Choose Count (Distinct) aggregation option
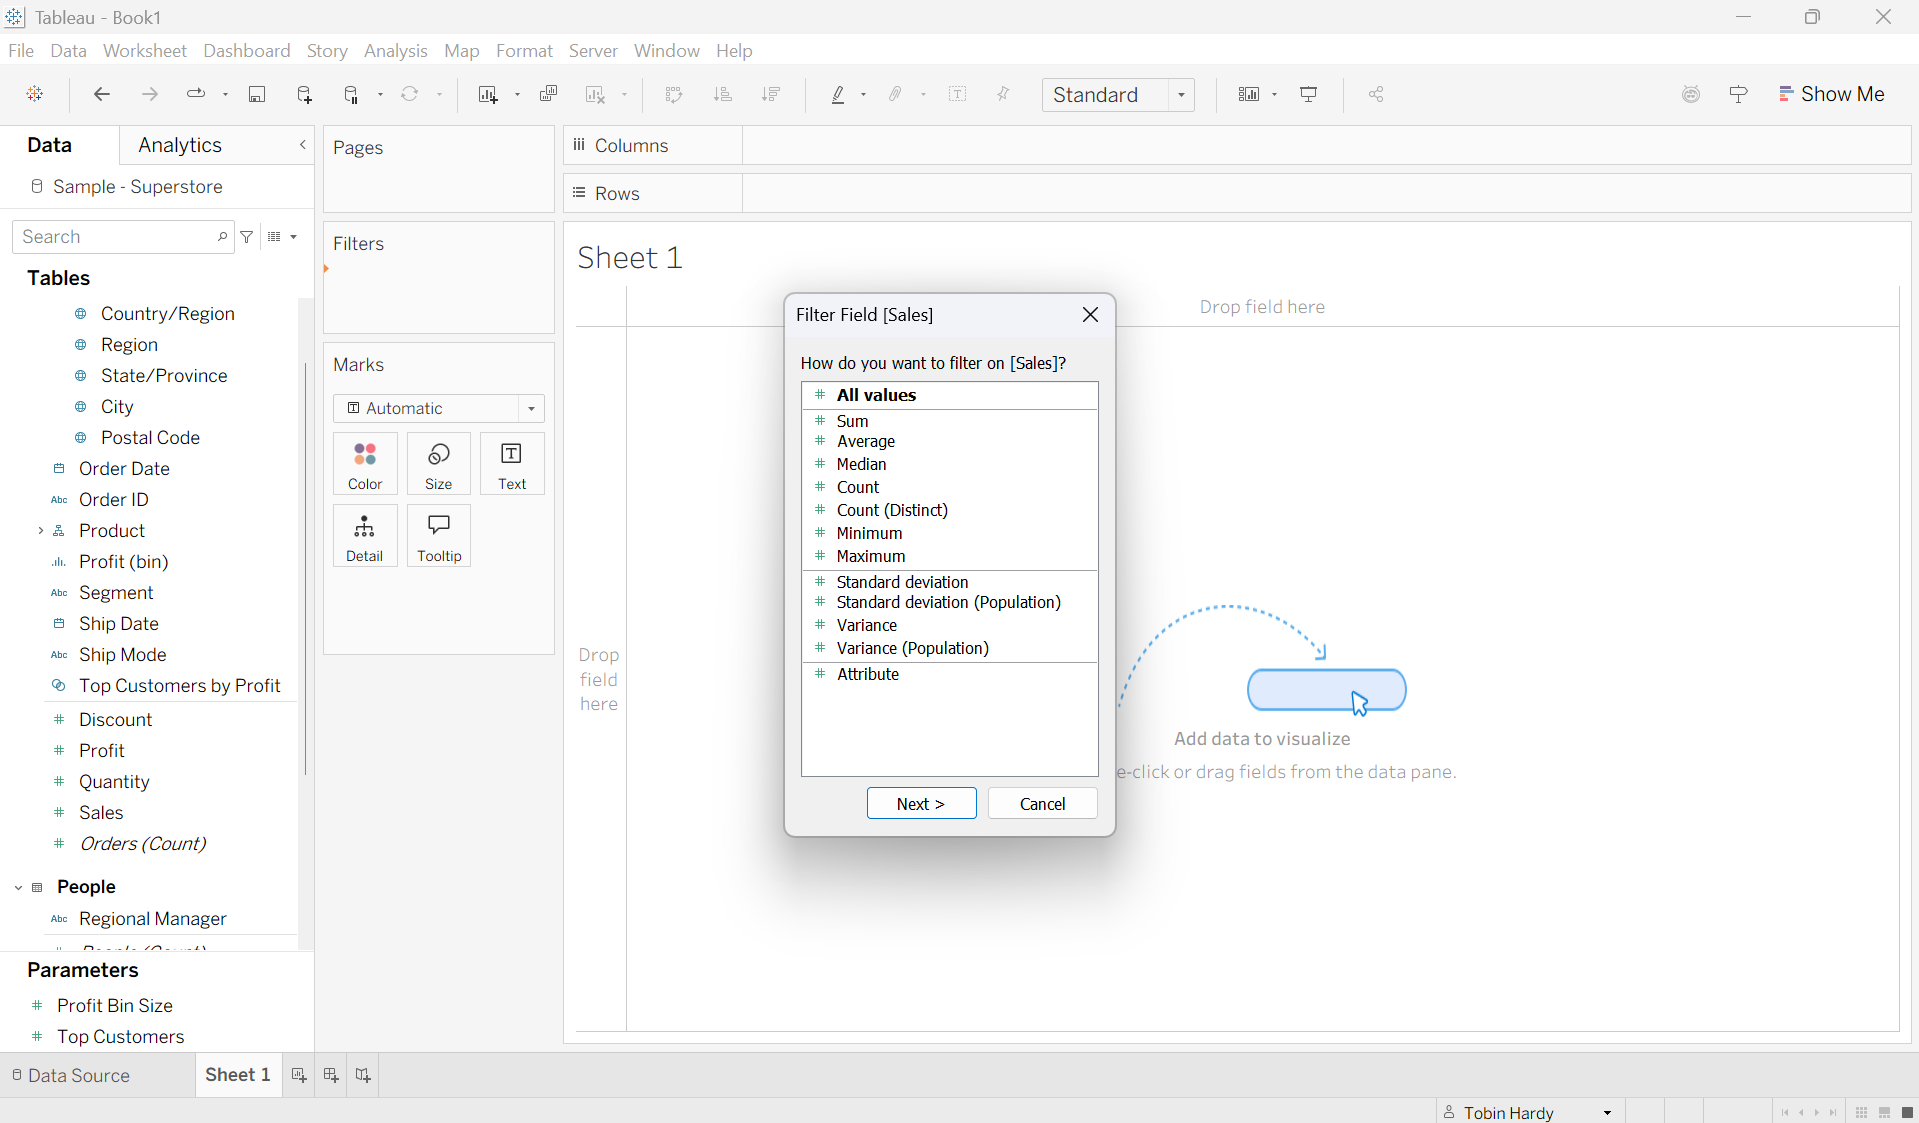The image size is (1919, 1123). [892, 510]
